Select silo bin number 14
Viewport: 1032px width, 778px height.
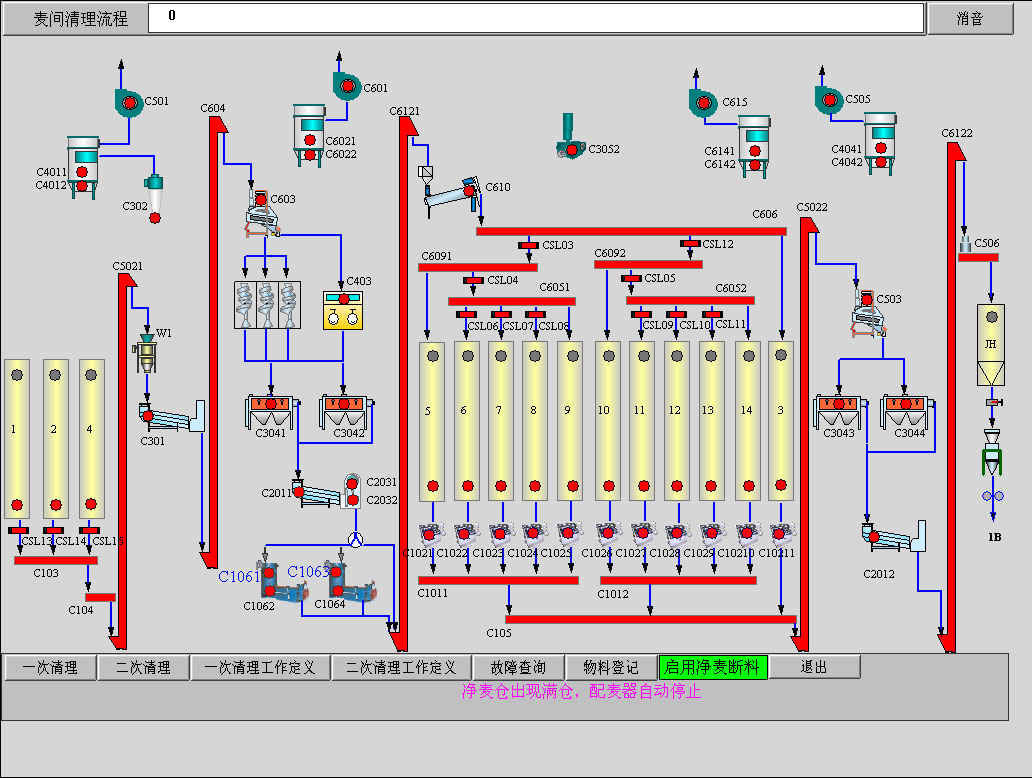pyautogui.click(x=748, y=421)
